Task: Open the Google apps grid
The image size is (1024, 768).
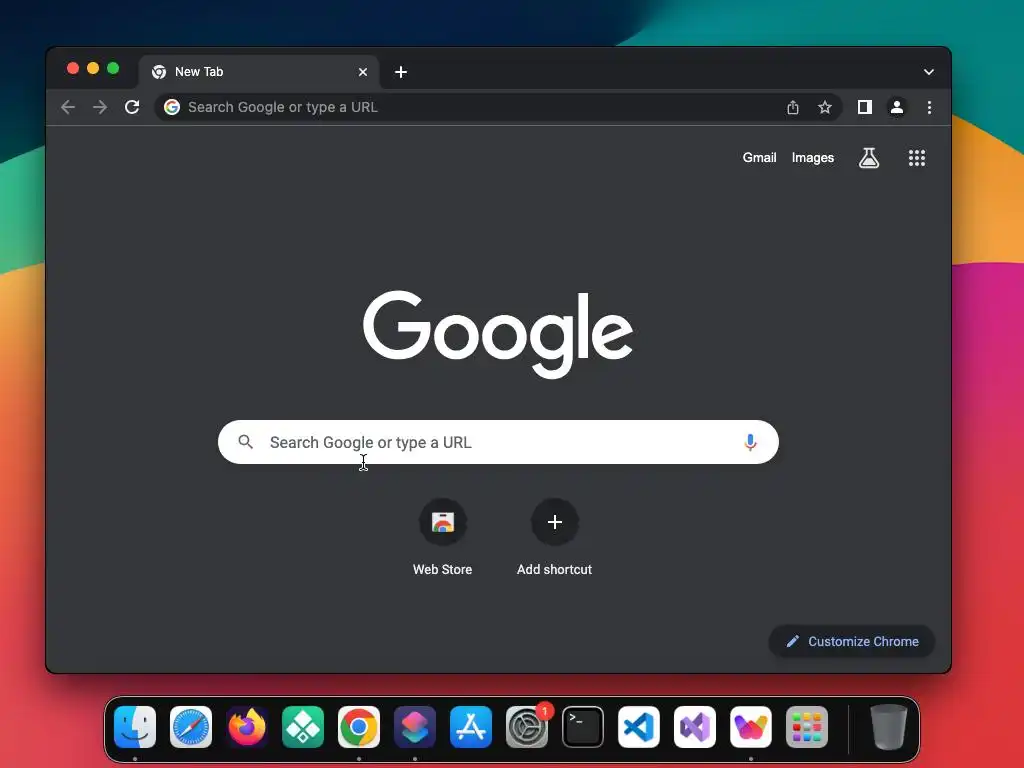Action: click(x=917, y=158)
